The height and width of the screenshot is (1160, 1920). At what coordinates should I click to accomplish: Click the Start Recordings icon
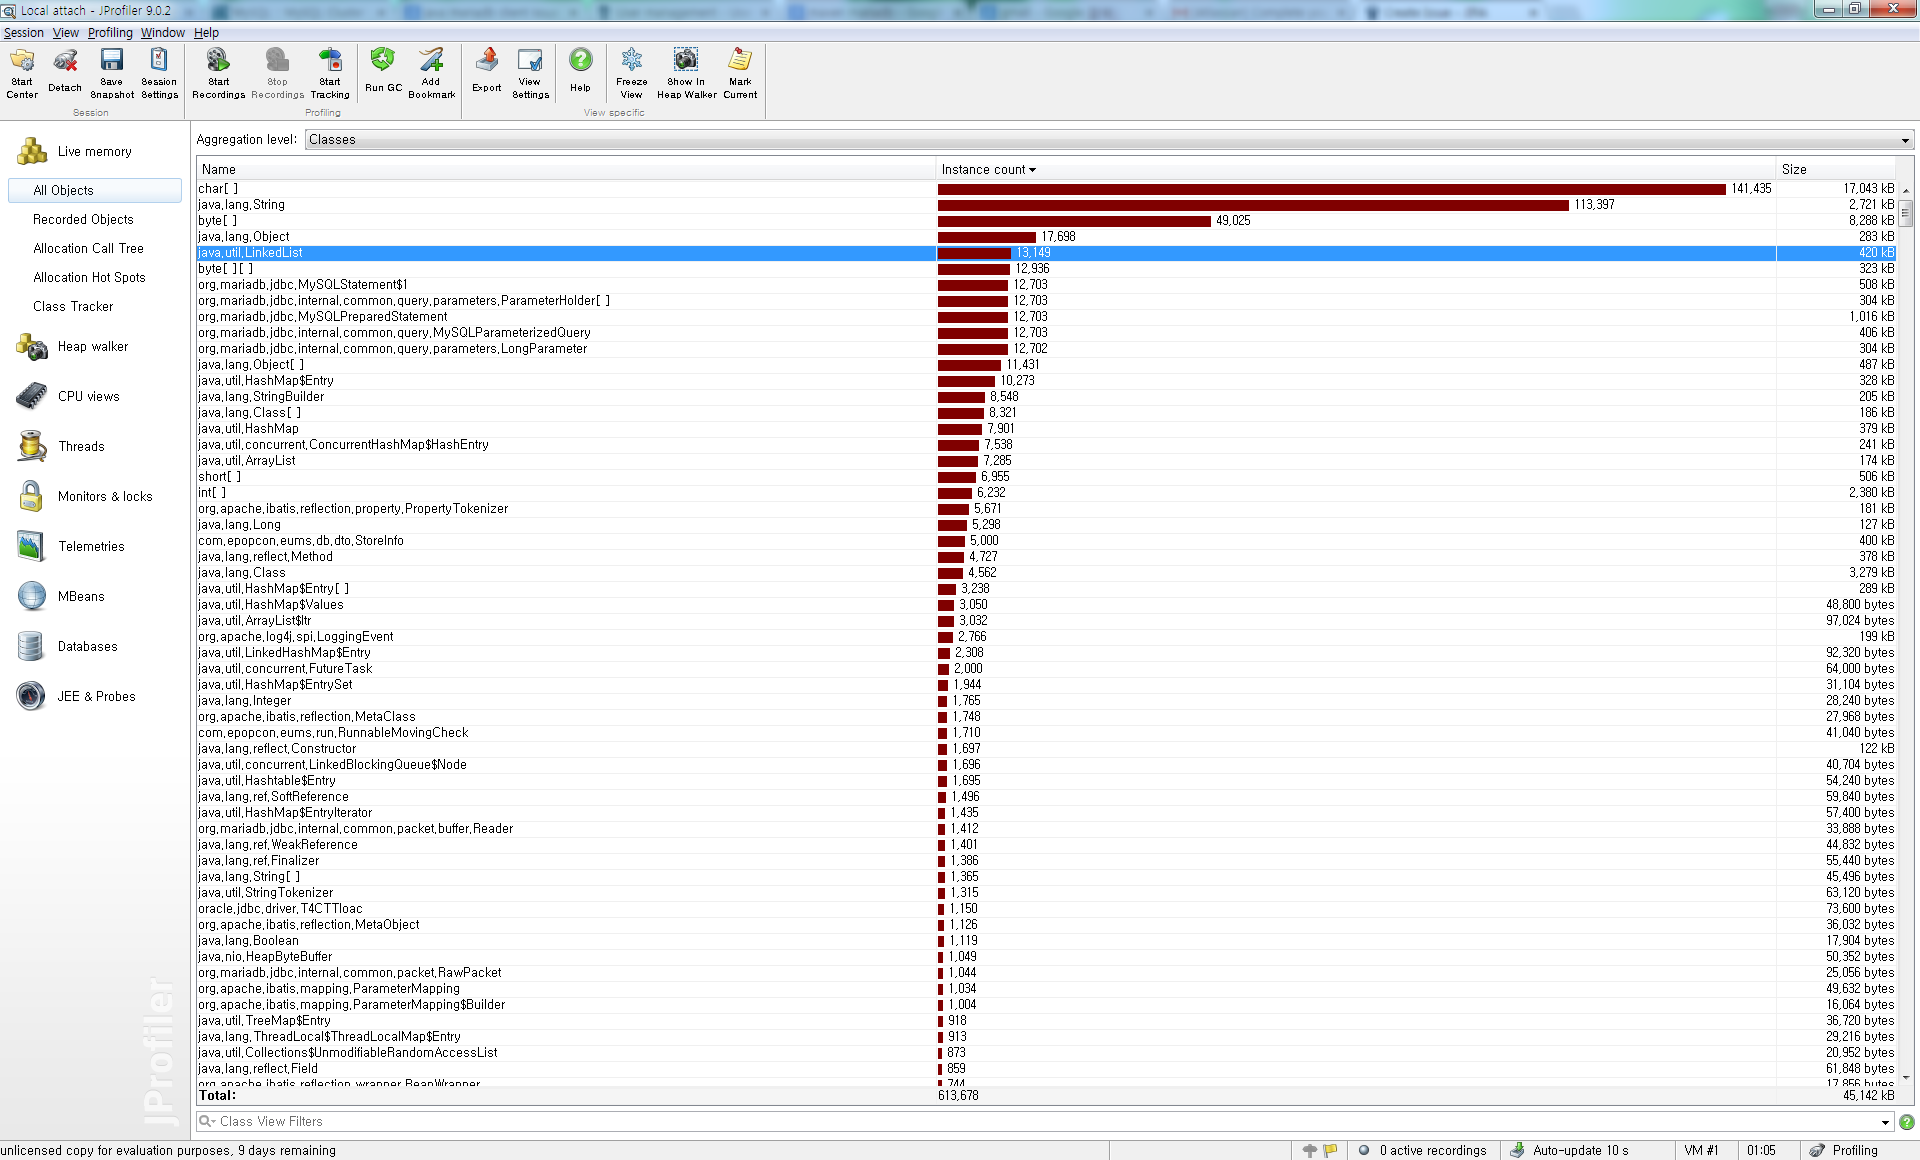pos(218,61)
